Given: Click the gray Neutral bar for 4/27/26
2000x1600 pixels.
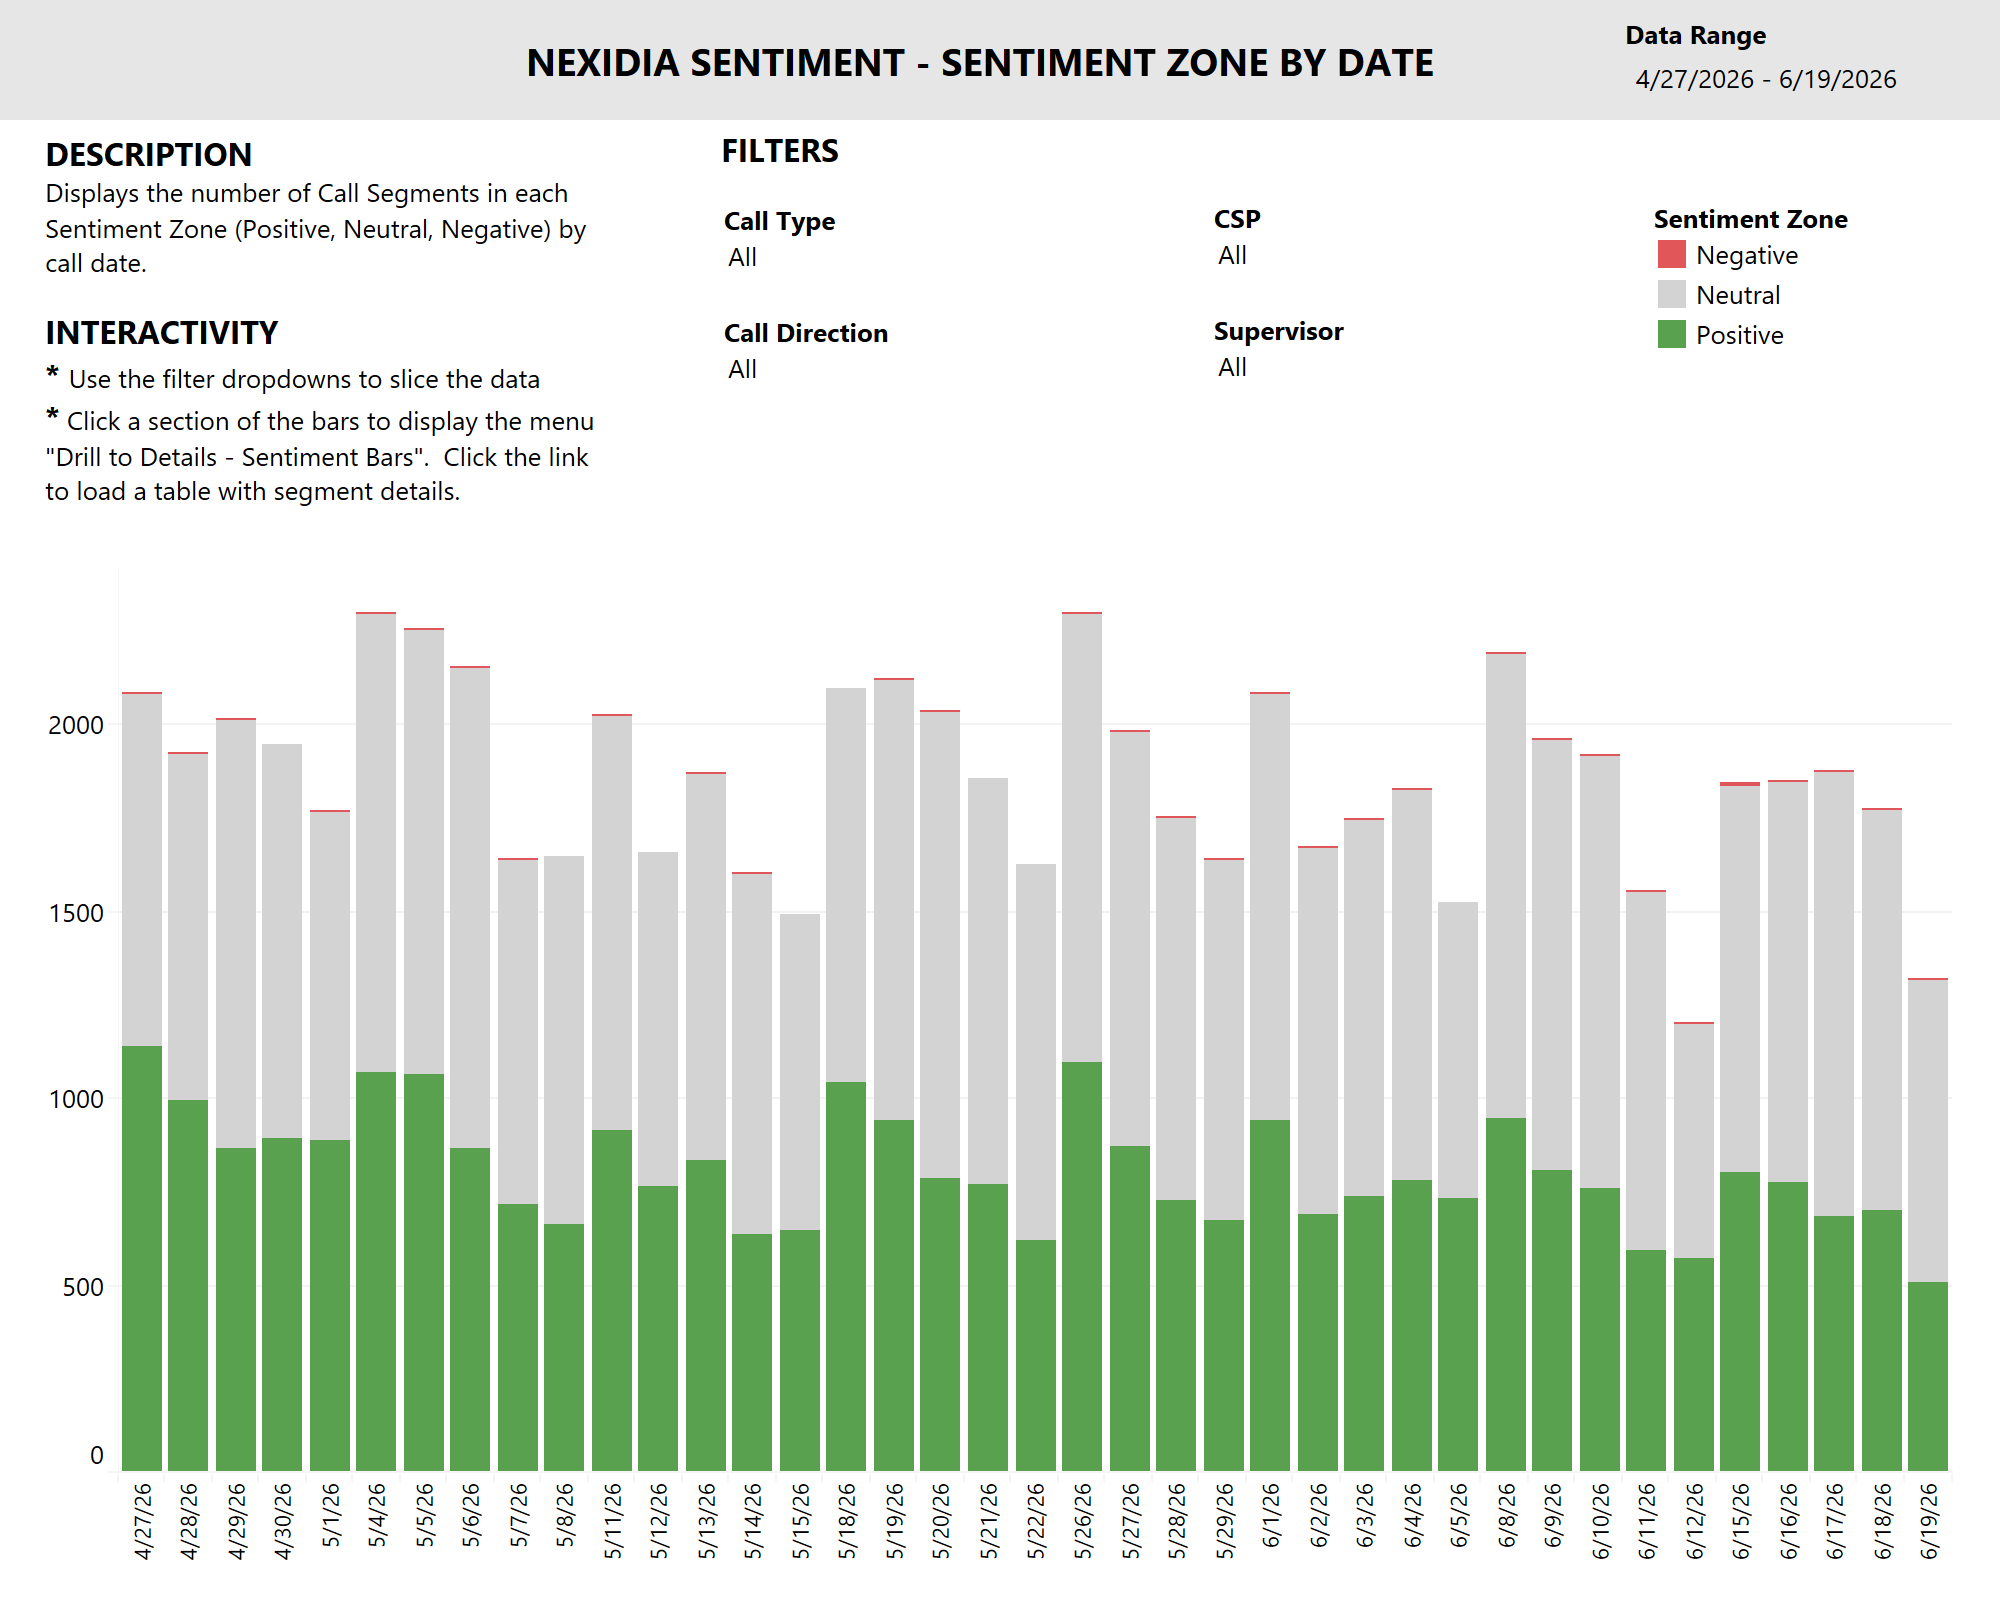Looking at the screenshot, I should [142, 870].
